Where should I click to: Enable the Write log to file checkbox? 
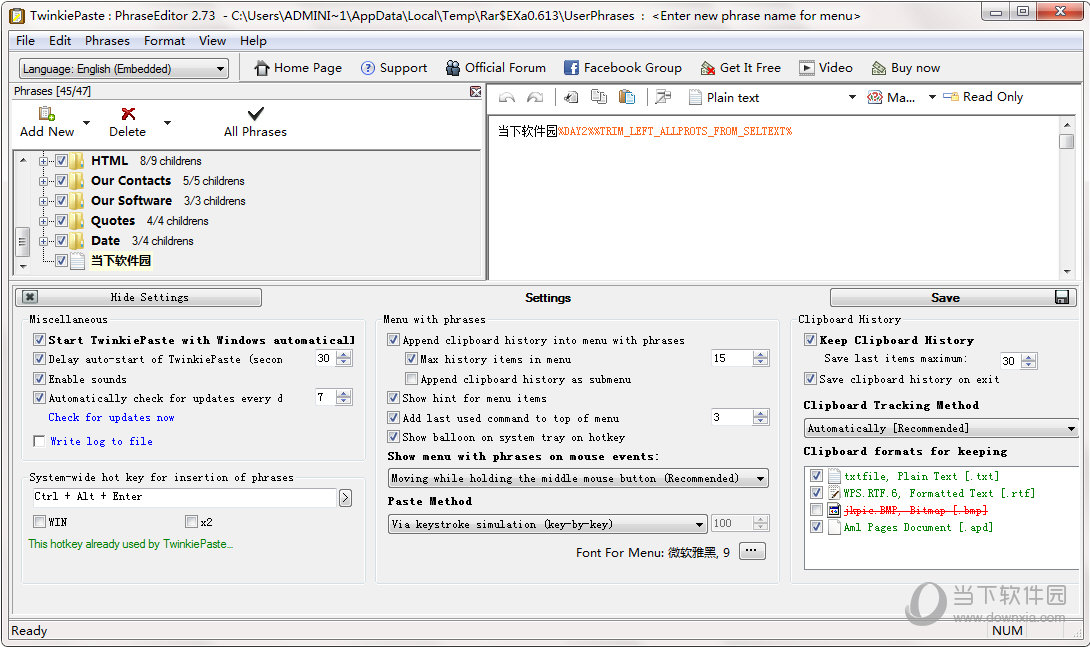tap(40, 441)
